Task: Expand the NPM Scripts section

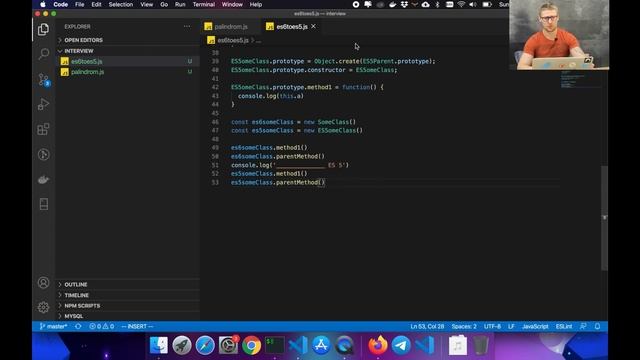Action: [127, 306]
